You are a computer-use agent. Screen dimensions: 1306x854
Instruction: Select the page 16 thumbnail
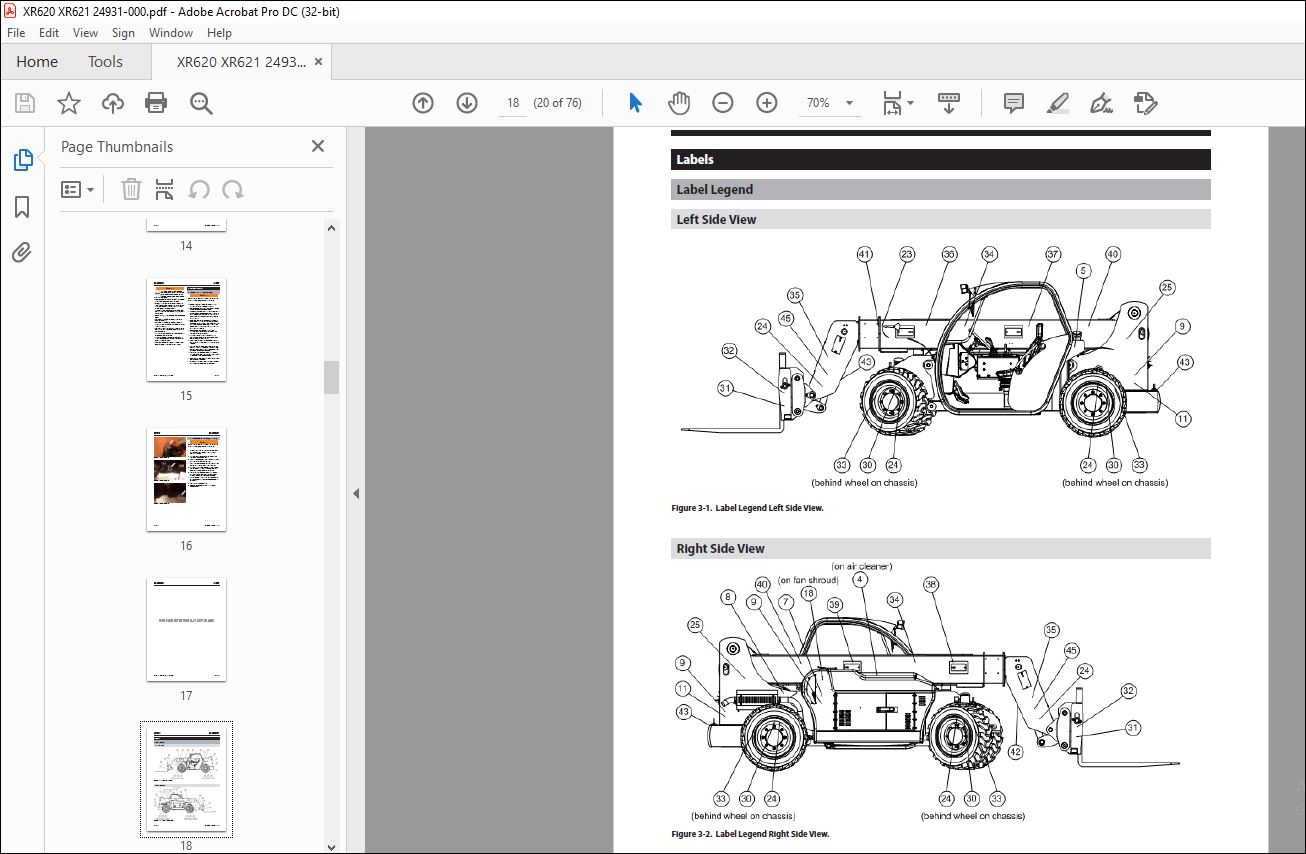pos(186,480)
